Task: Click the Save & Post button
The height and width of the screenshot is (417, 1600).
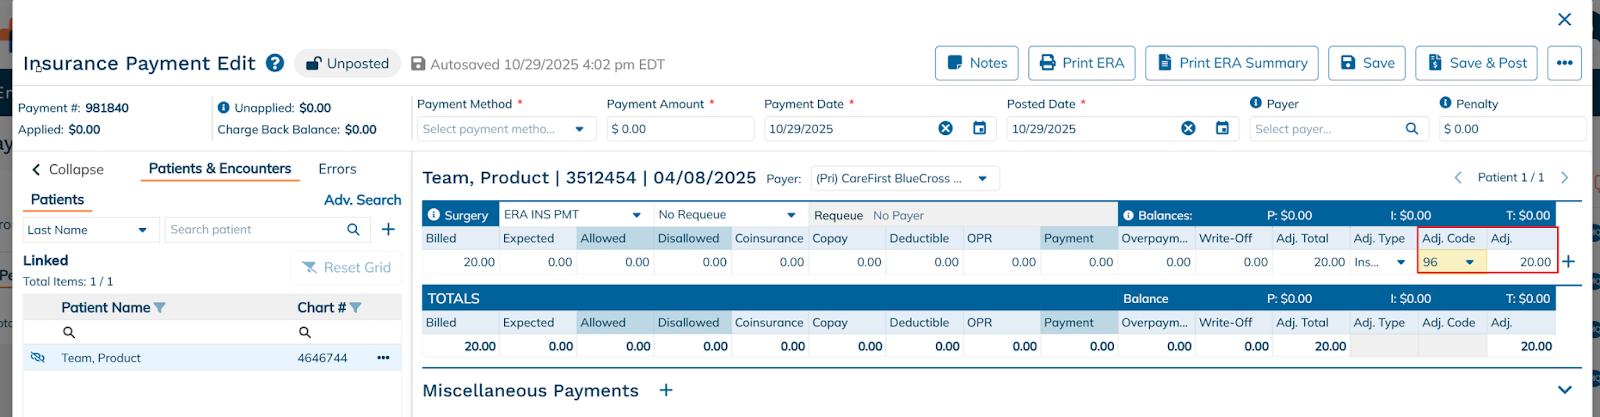Action: click(x=1477, y=63)
